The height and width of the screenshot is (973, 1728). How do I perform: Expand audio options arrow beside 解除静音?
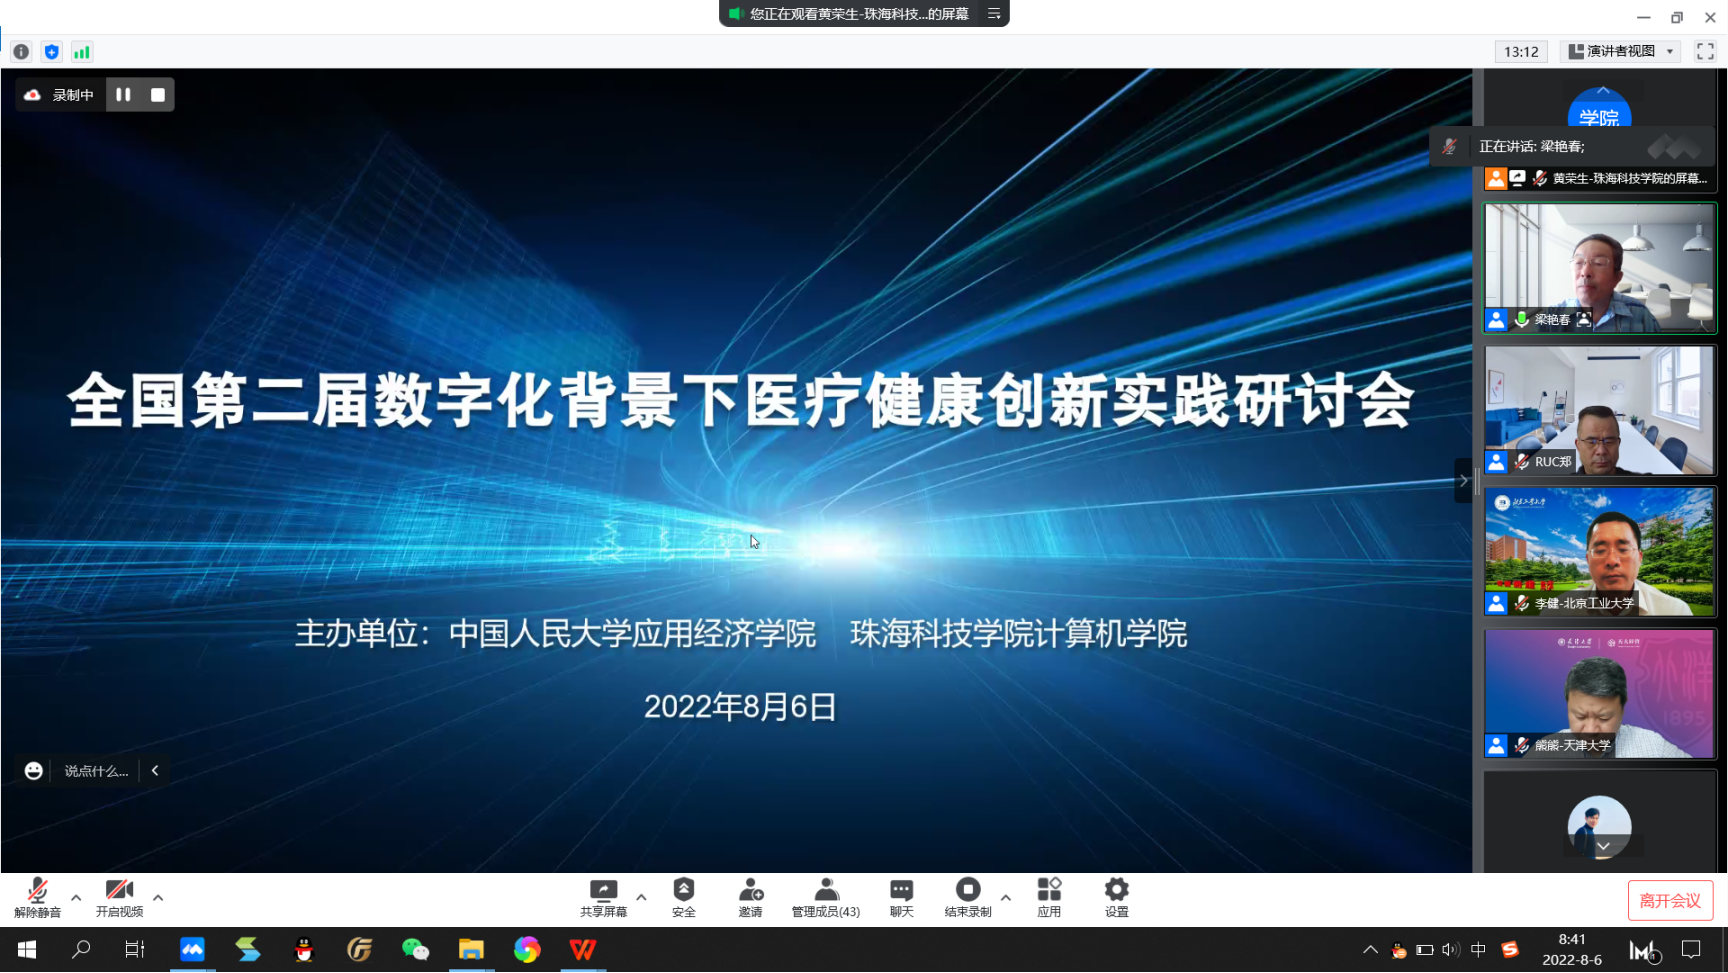76,898
